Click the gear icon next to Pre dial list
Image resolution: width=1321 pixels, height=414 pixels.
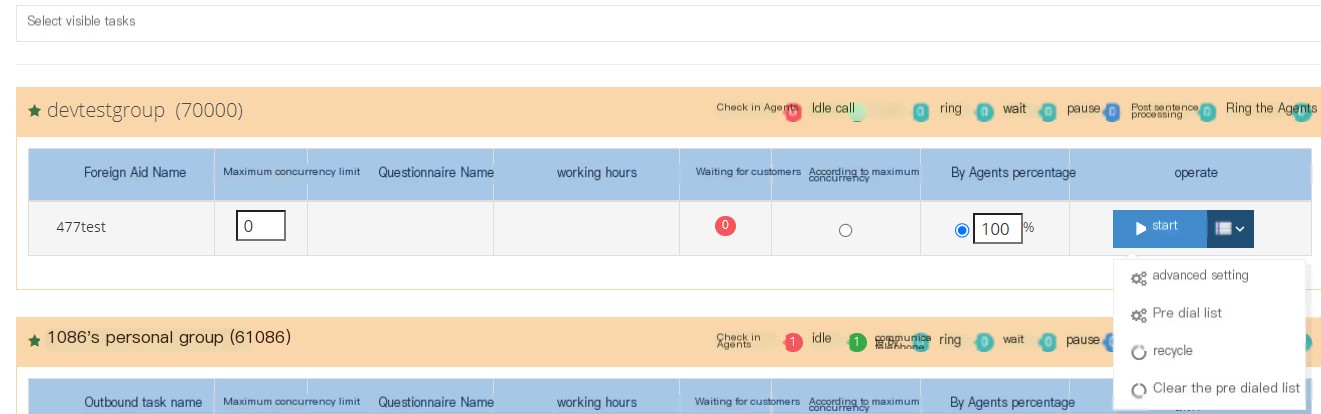[1138, 315]
